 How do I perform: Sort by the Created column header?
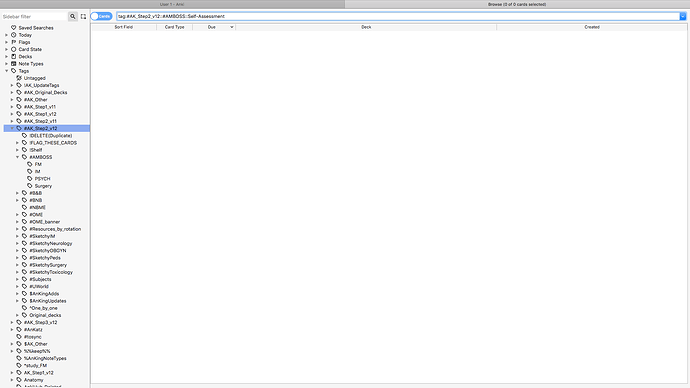[592, 27]
